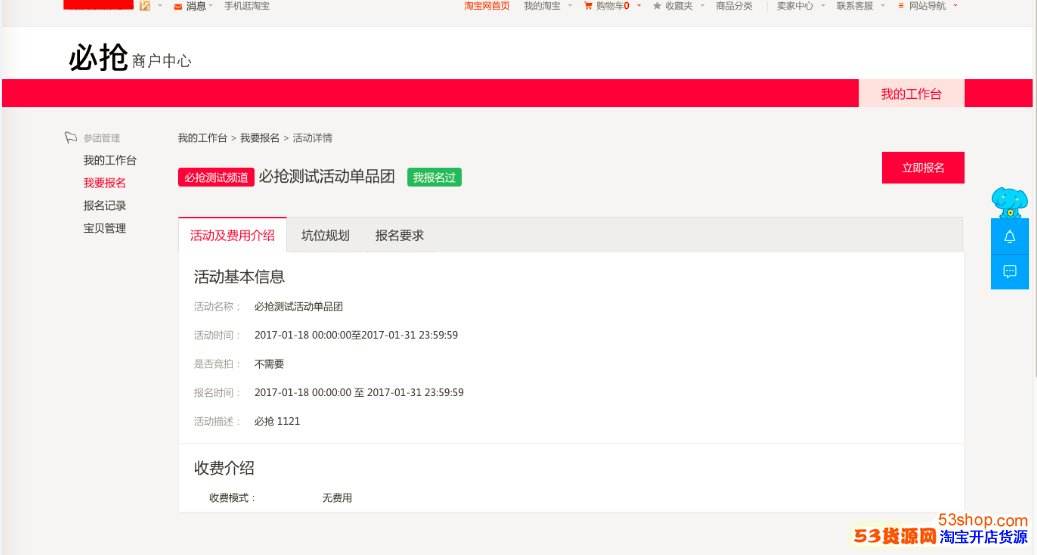Open 宝贝管理 in the left sidebar

pyautogui.click(x=104, y=228)
